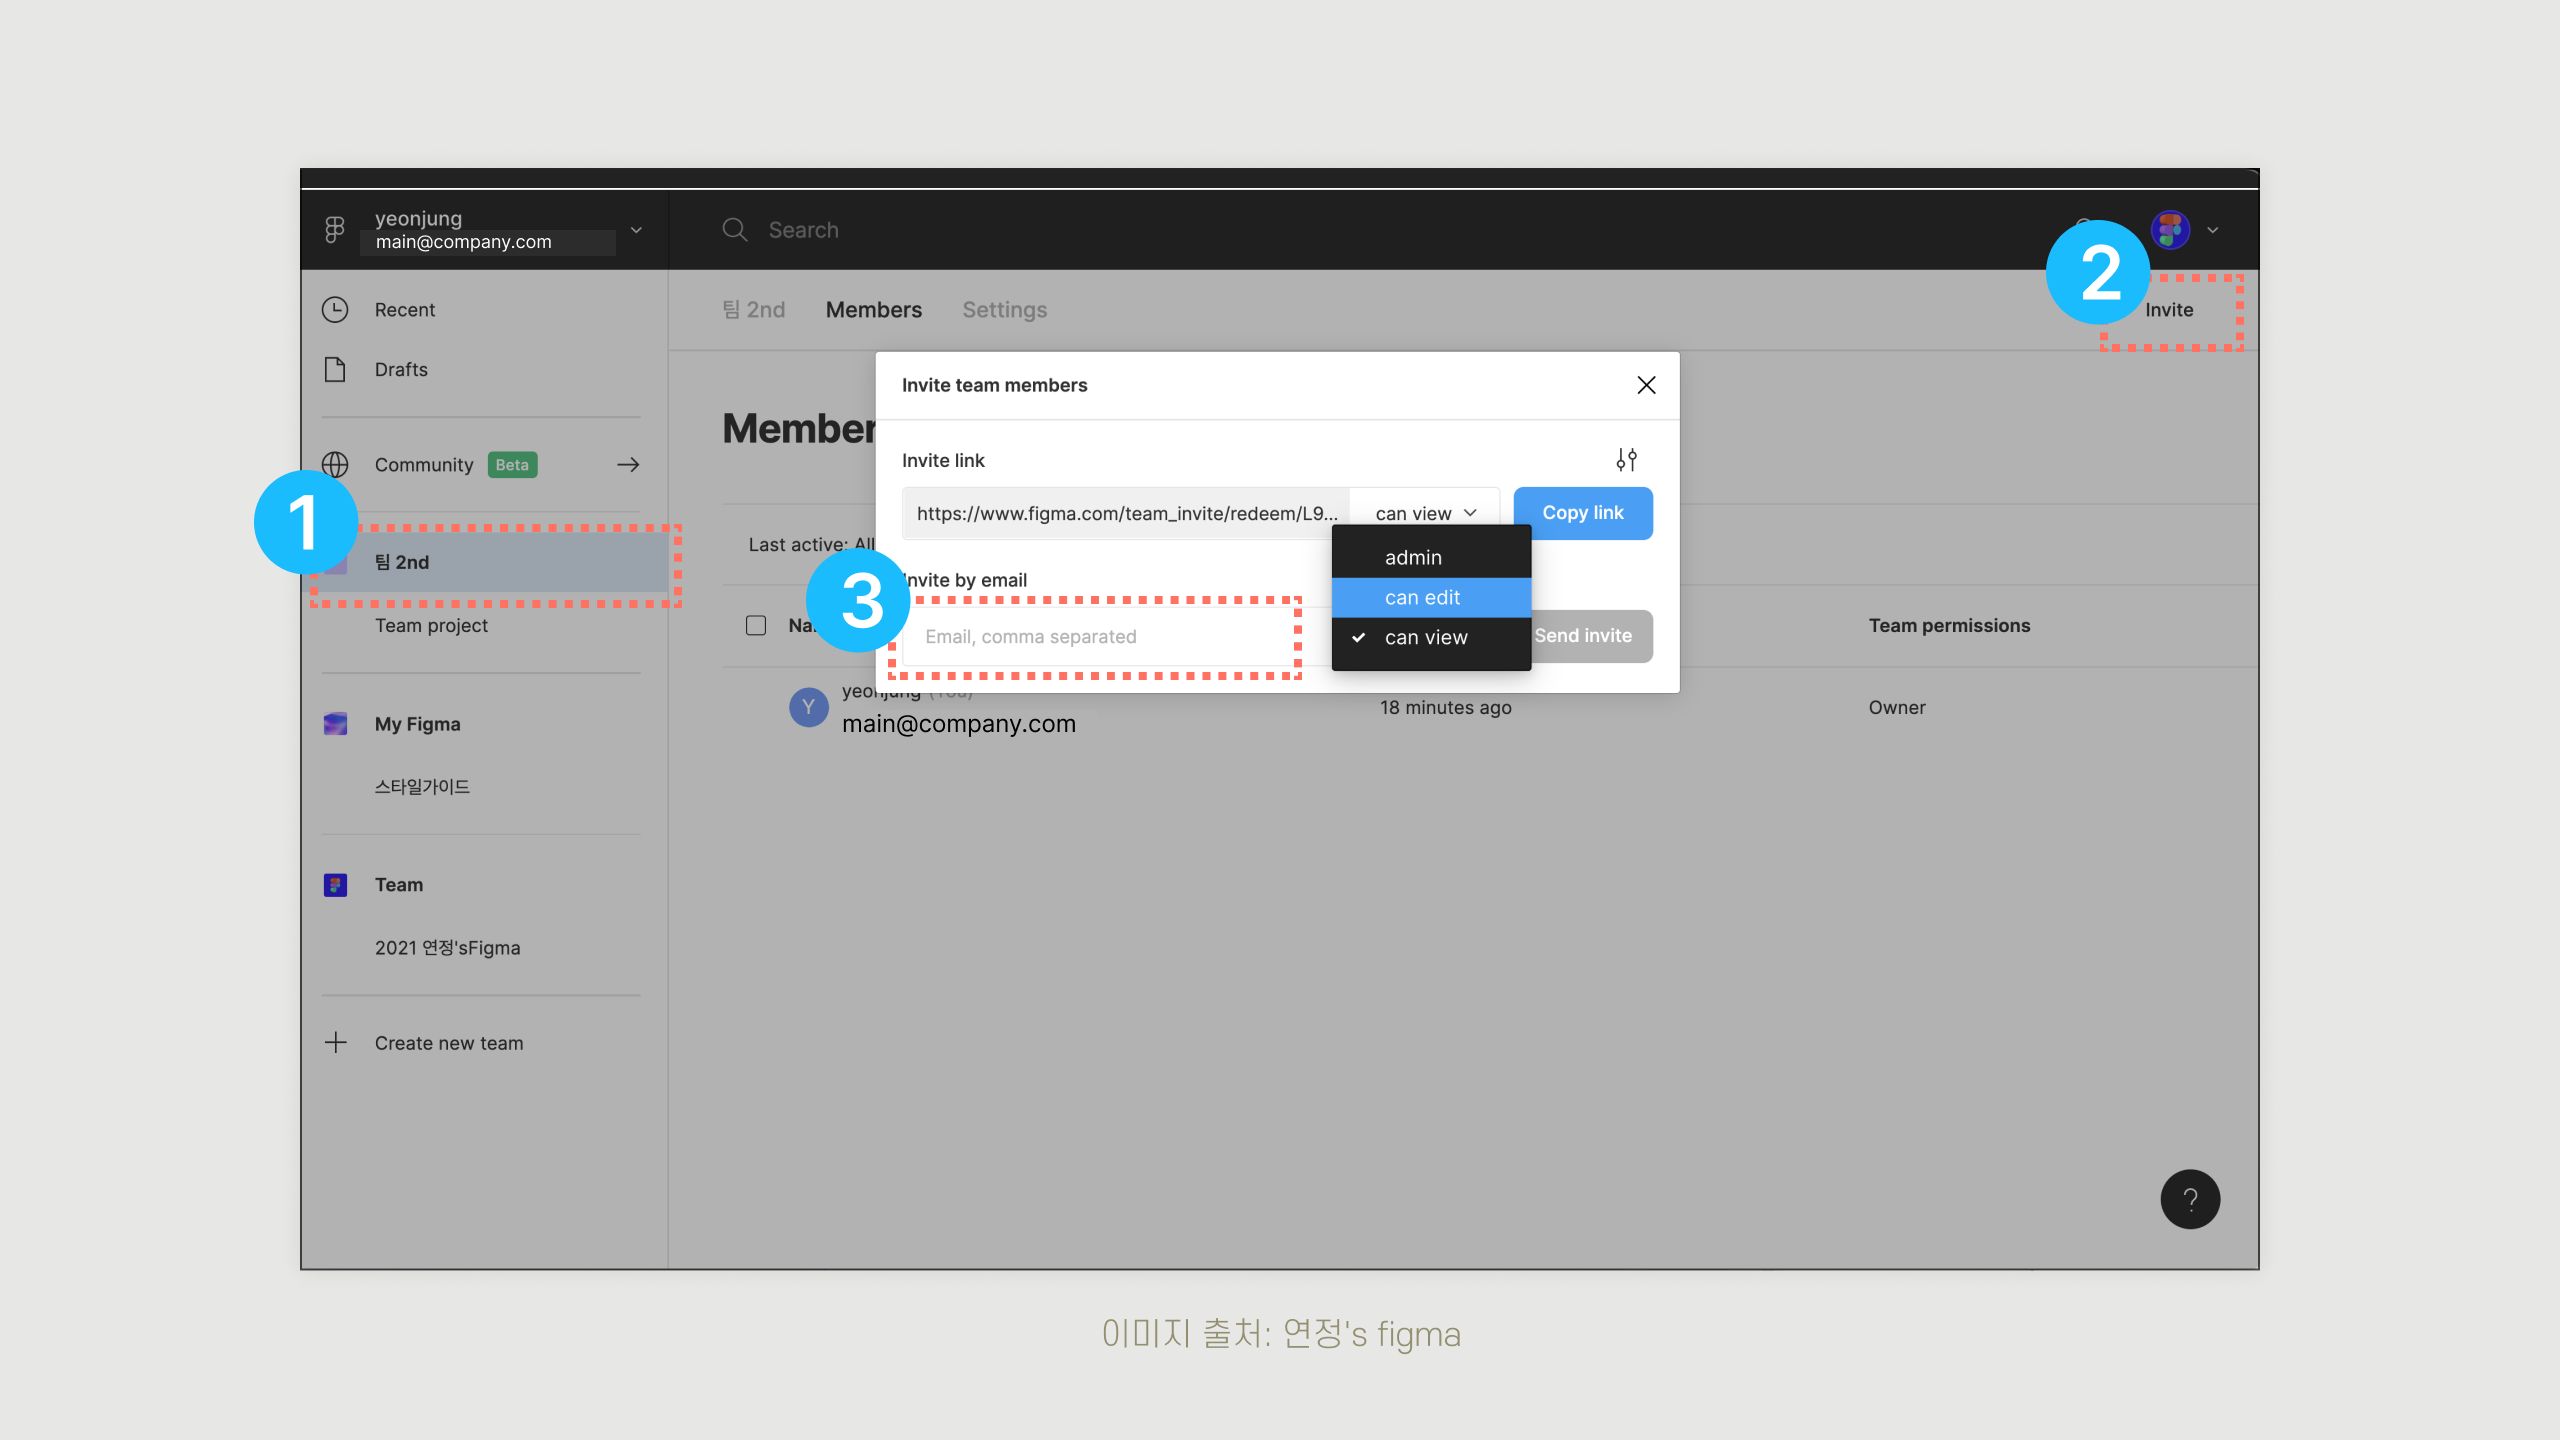2560x1440 pixels.
Task: Select can edit permission option
Action: pos(1422,598)
